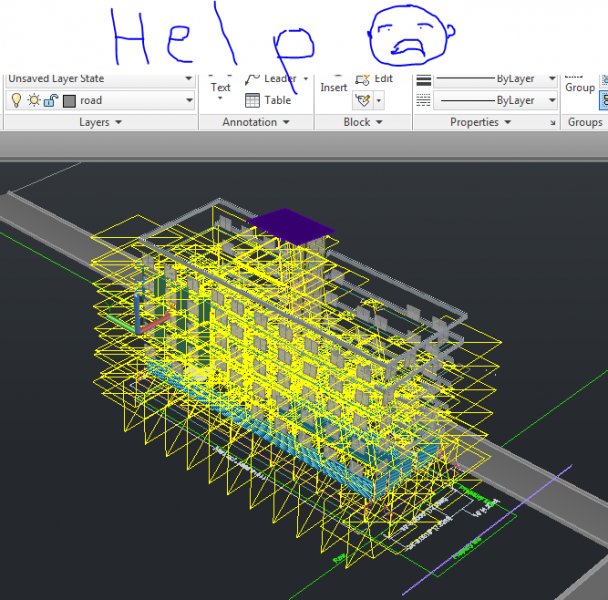Expand the Annotation panel

coord(256,122)
